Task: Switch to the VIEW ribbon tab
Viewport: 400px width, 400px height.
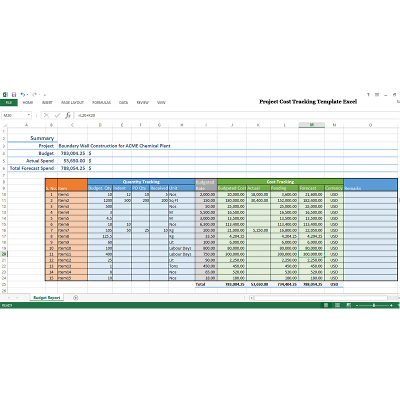Action: [161, 103]
